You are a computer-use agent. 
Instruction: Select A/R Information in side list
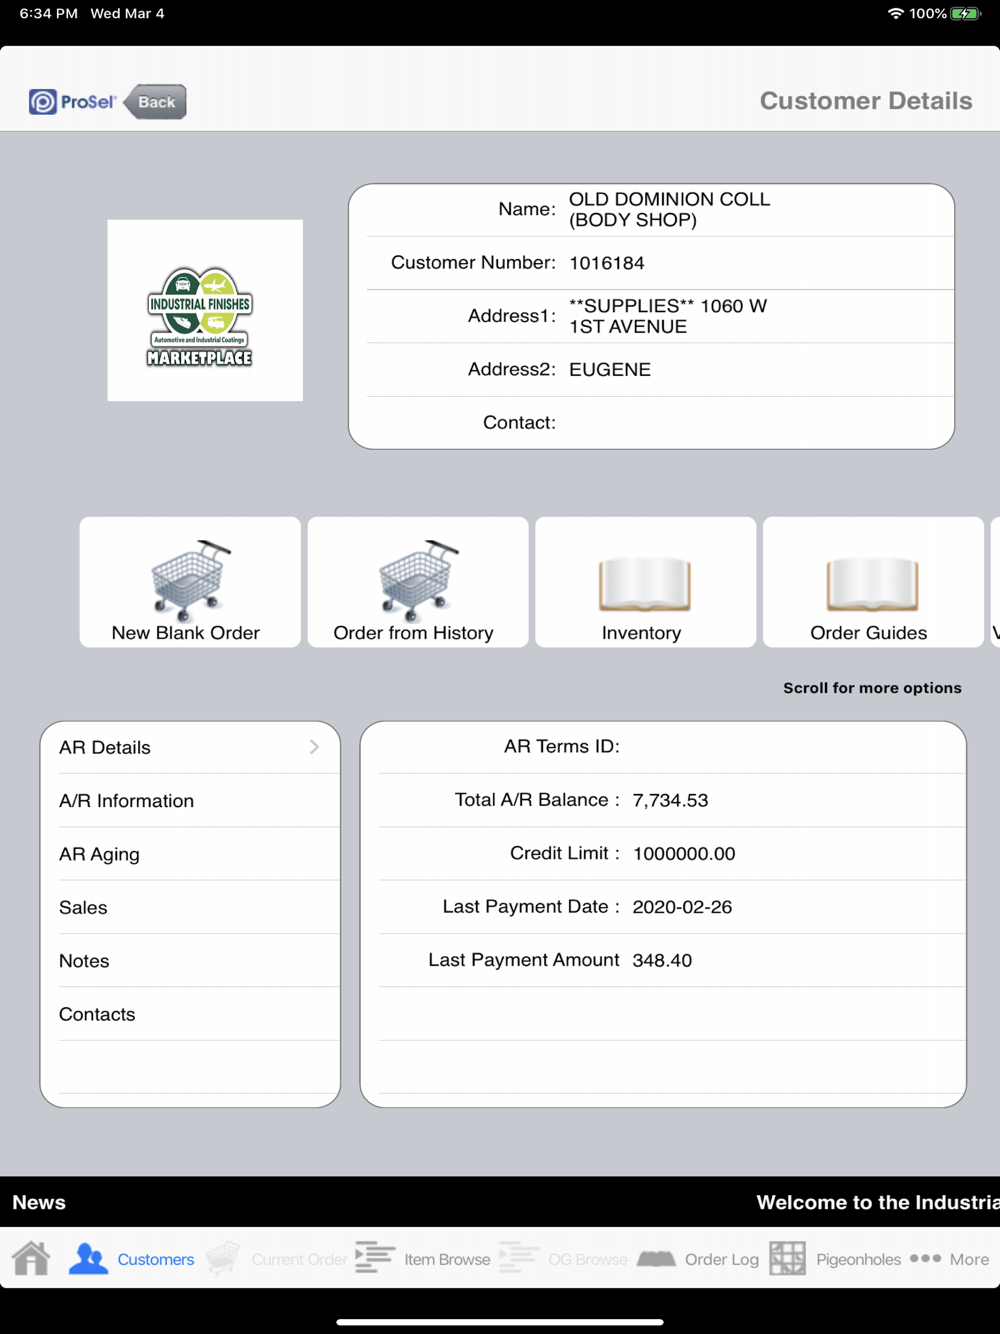click(x=190, y=801)
